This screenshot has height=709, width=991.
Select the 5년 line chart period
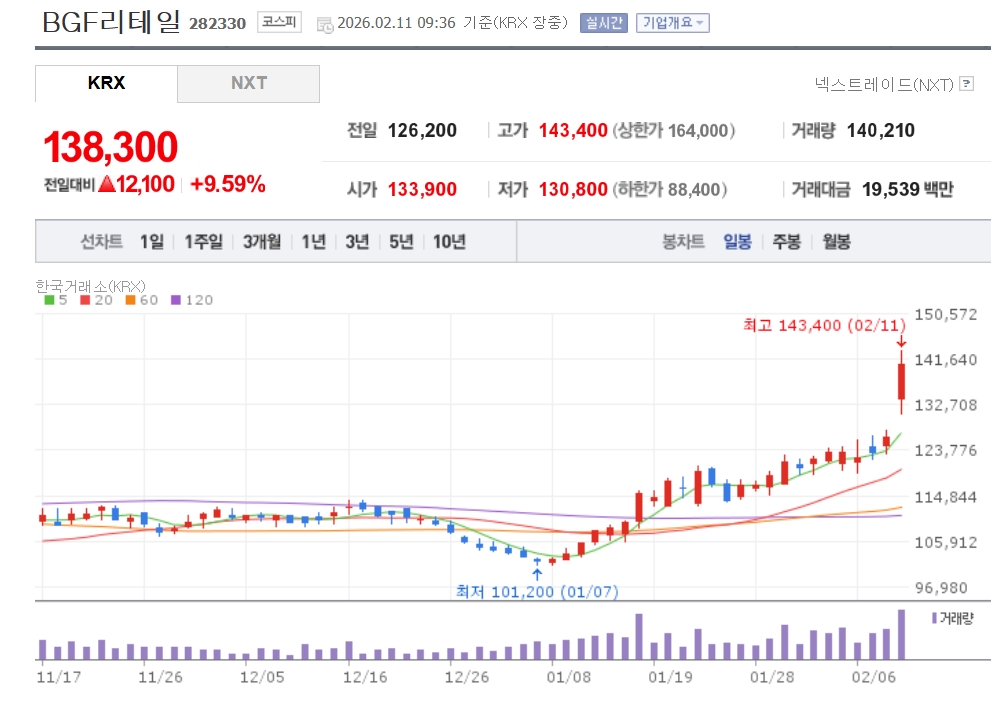tap(401, 241)
